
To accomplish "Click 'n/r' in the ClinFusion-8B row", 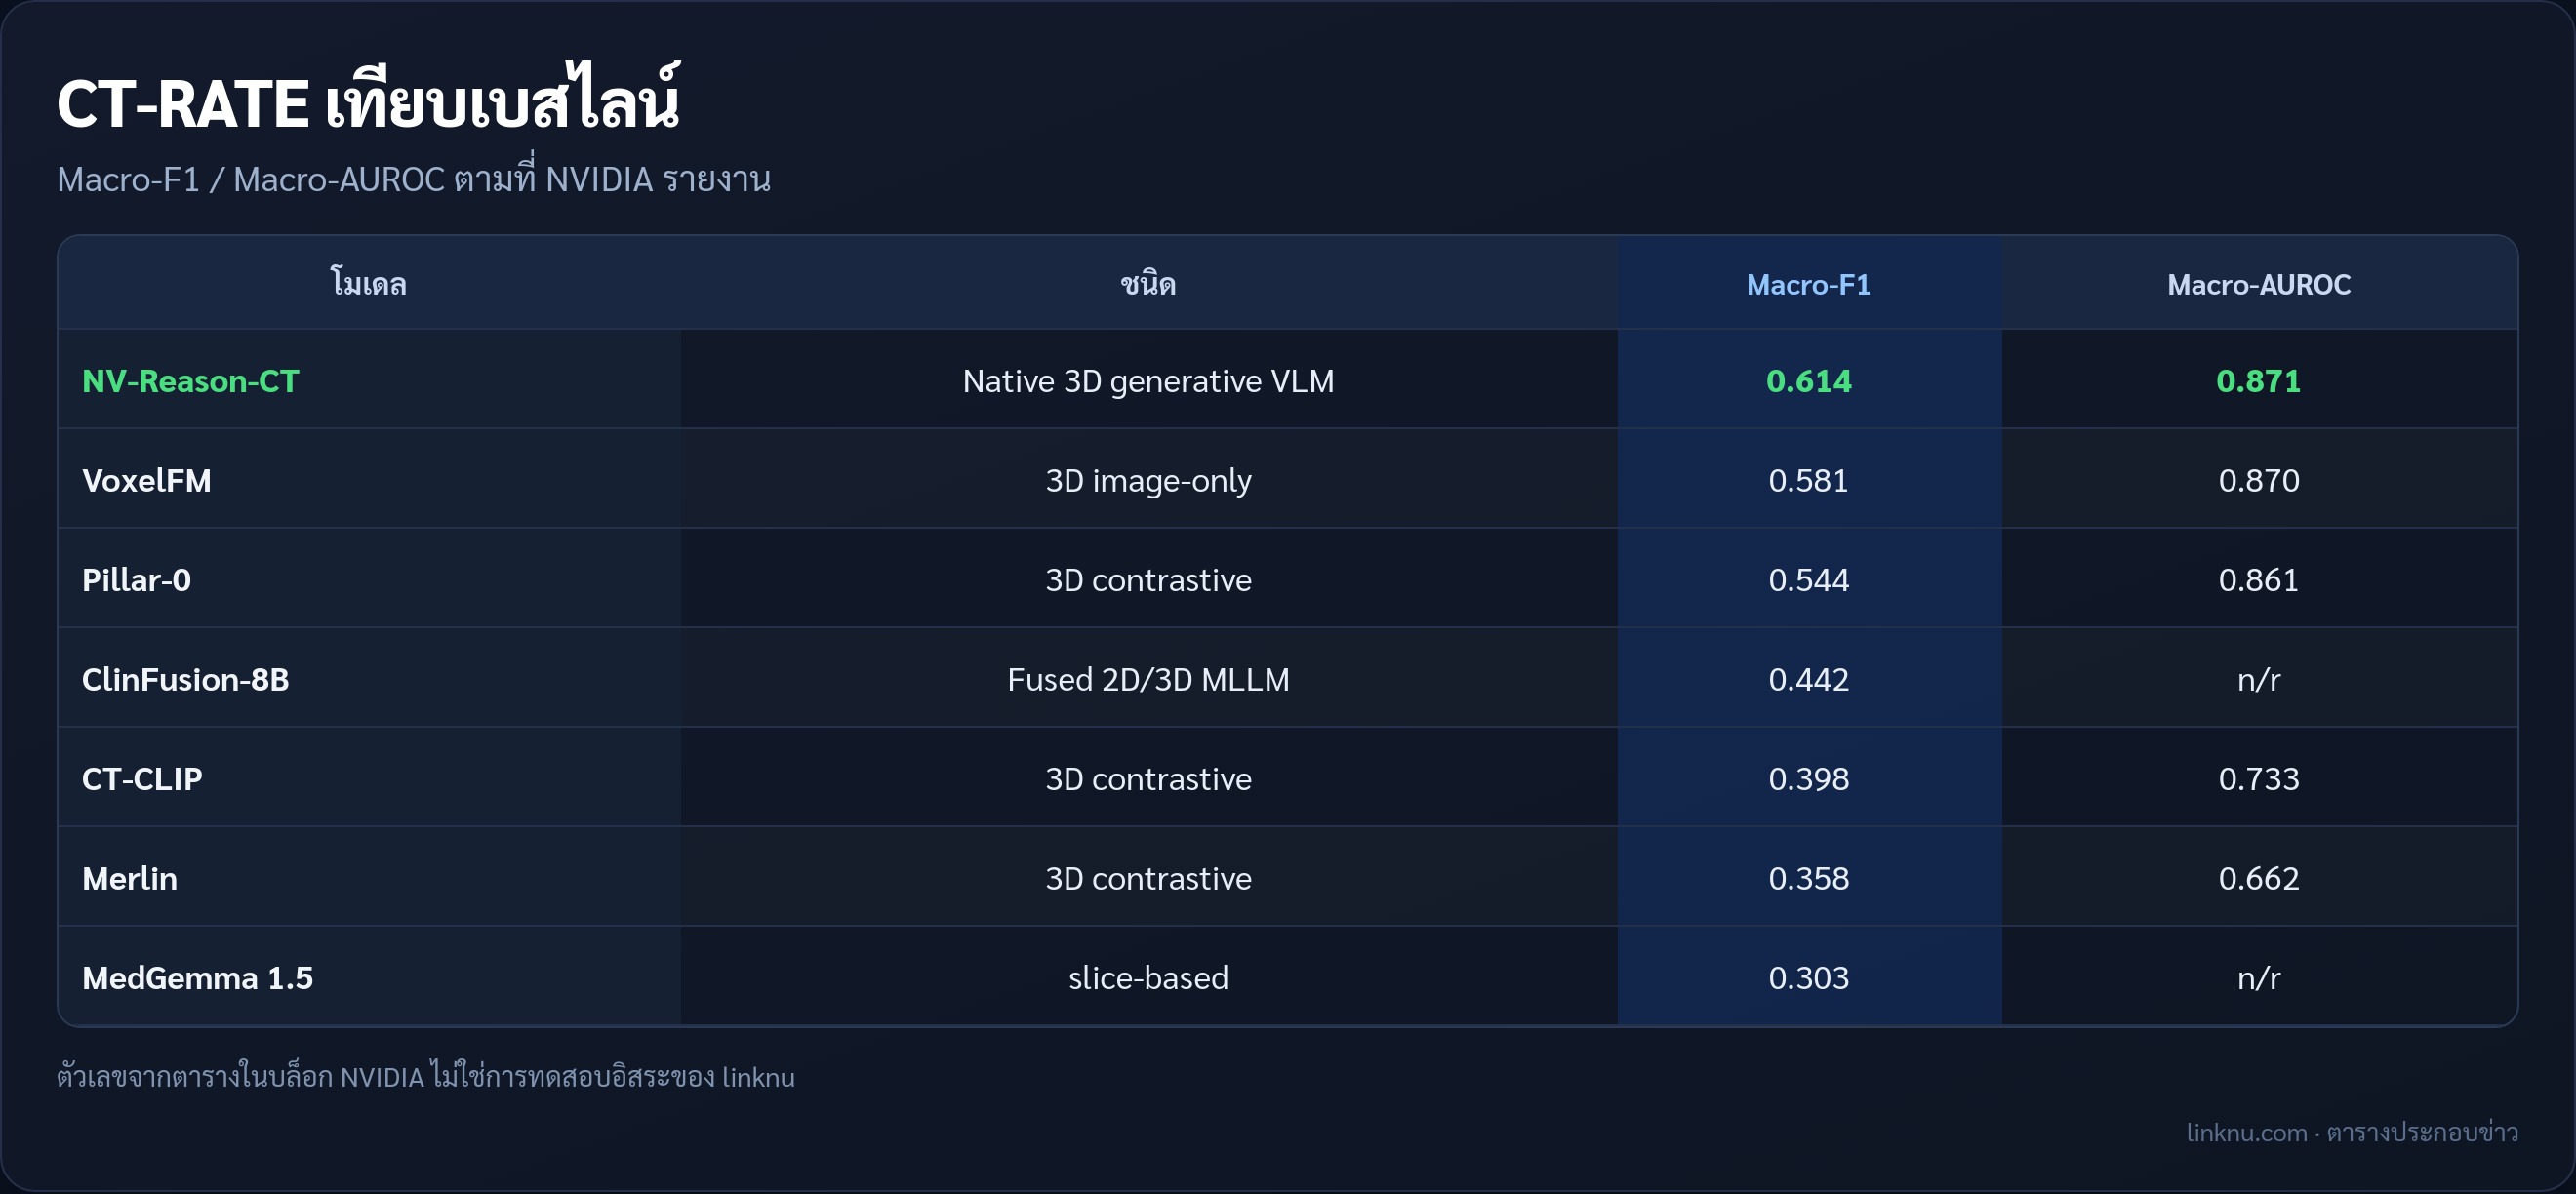I will [2259, 679].
